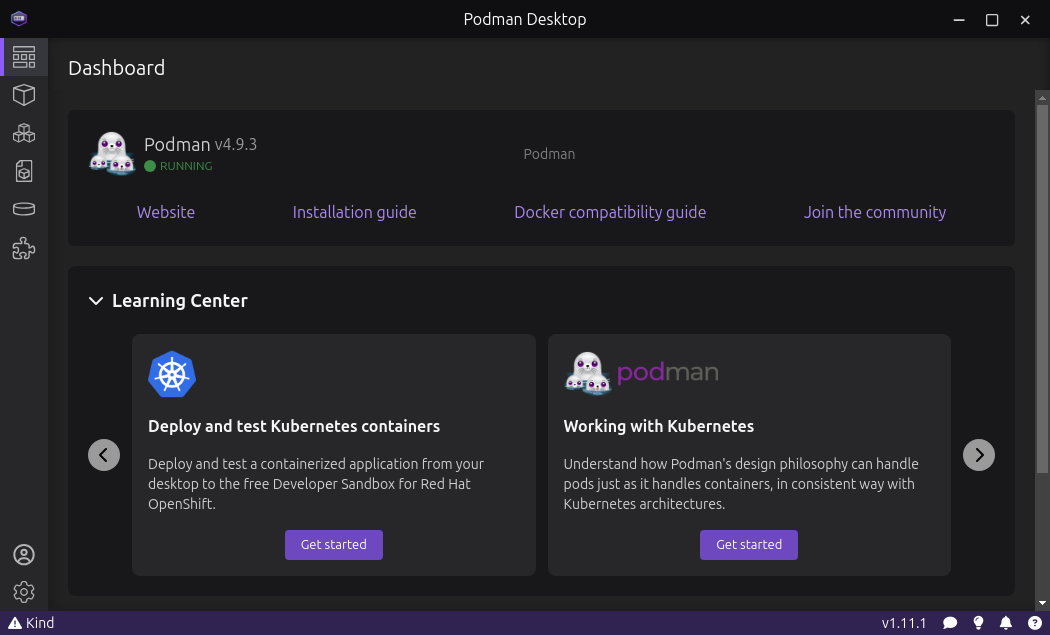The width and height of the screenshot is (1050, 635).
Task: Click the Kind status bar item
Action: [x=31, y=623]
